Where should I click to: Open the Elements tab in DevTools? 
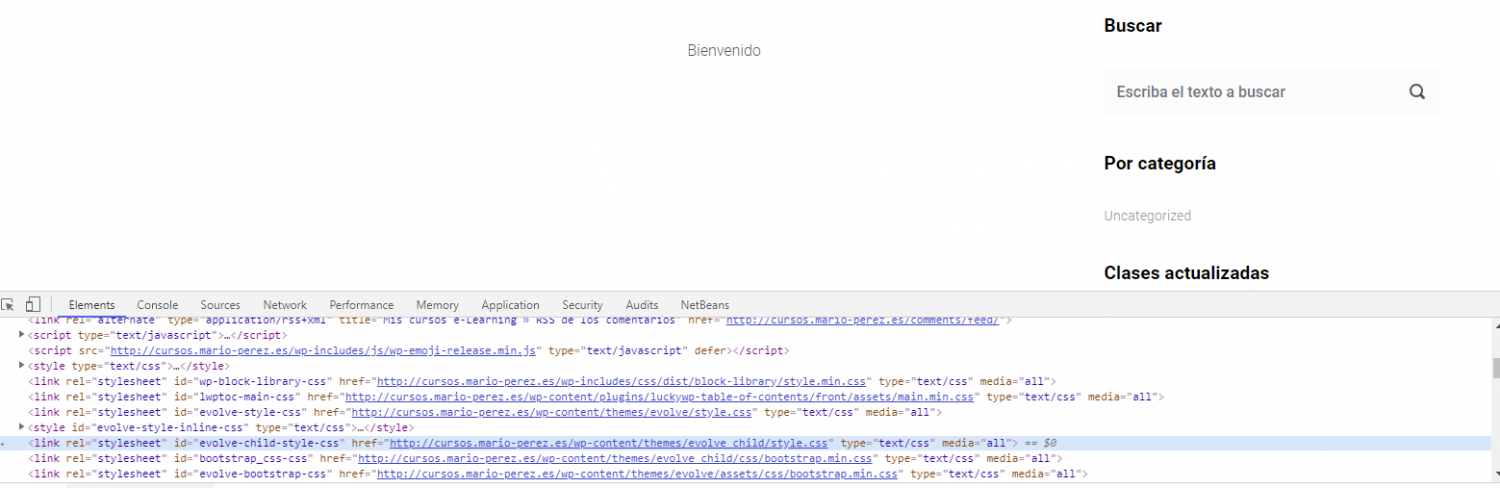[x=92, y=305]
